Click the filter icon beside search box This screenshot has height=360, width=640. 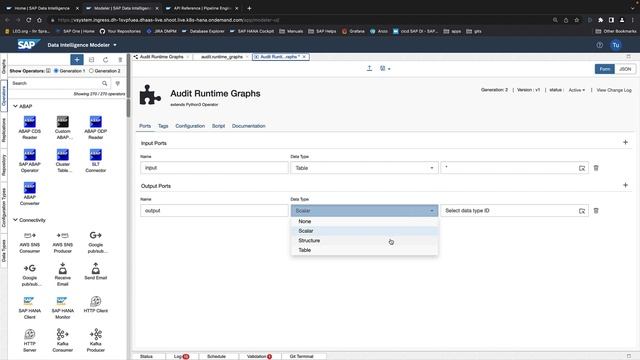tap(118, 83)
